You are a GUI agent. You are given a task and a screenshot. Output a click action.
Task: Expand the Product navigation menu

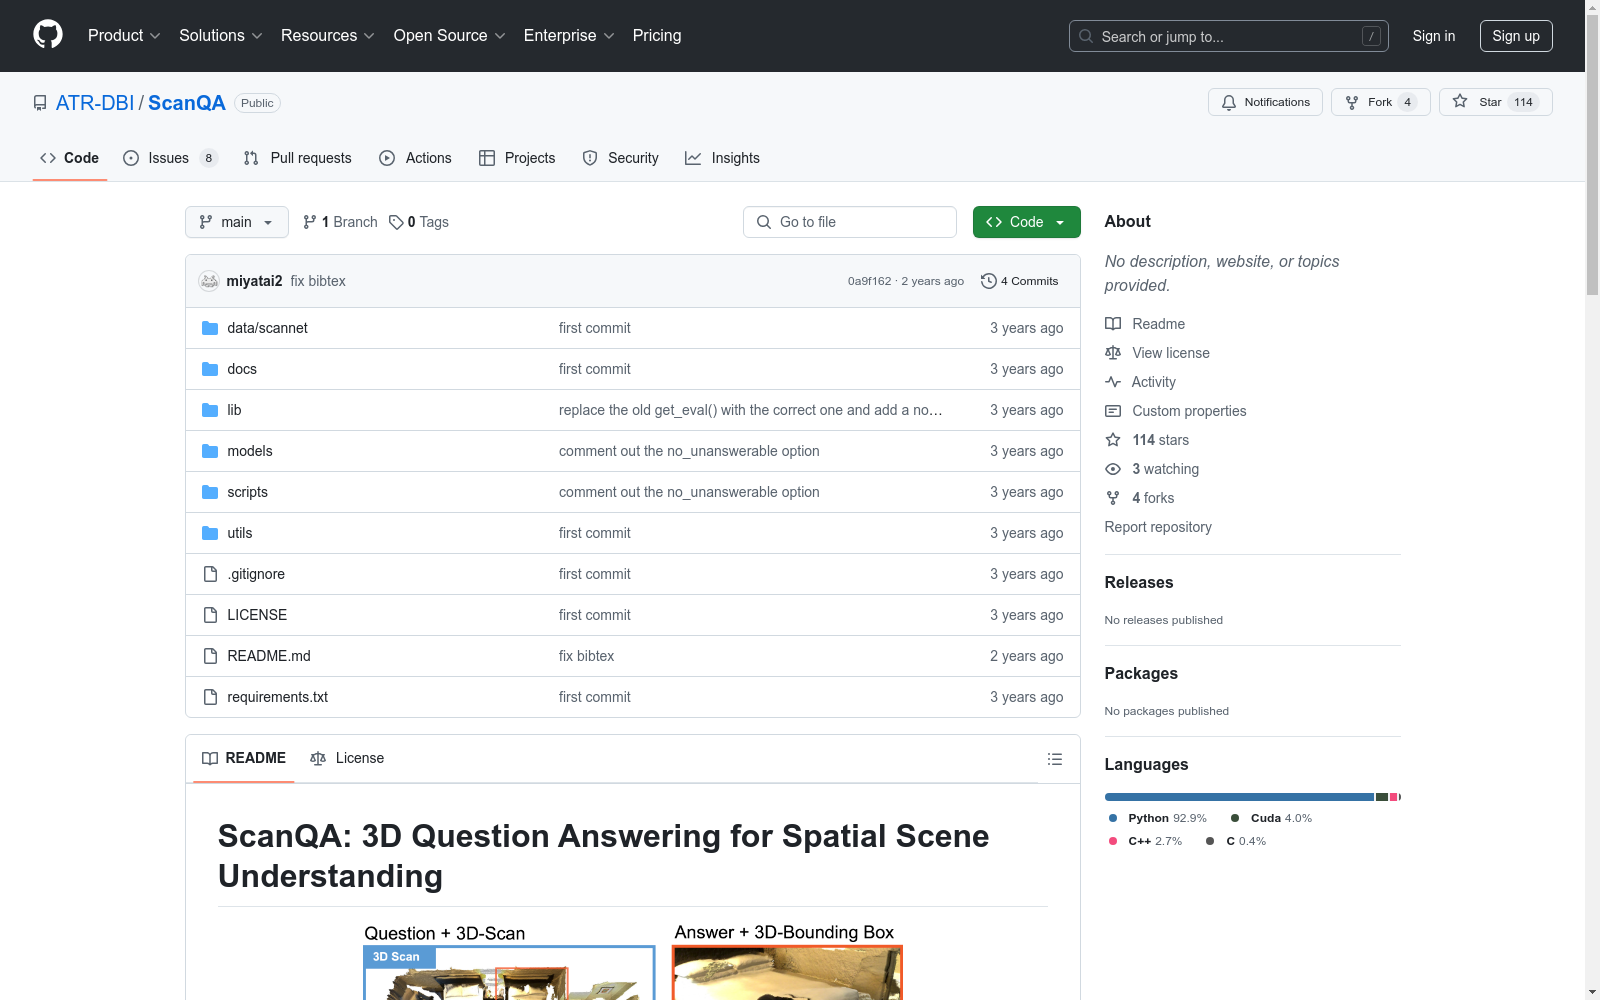tap(124, 36)
